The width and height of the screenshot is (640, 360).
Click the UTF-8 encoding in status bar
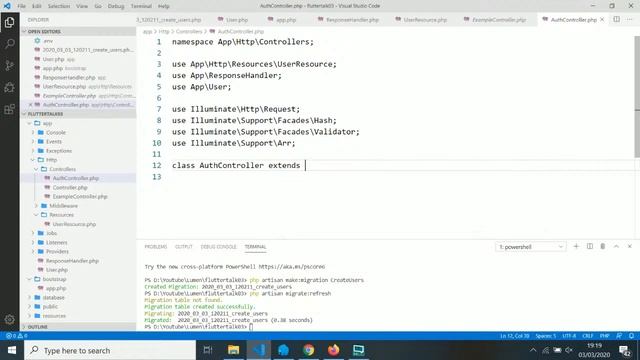point(569,336)
